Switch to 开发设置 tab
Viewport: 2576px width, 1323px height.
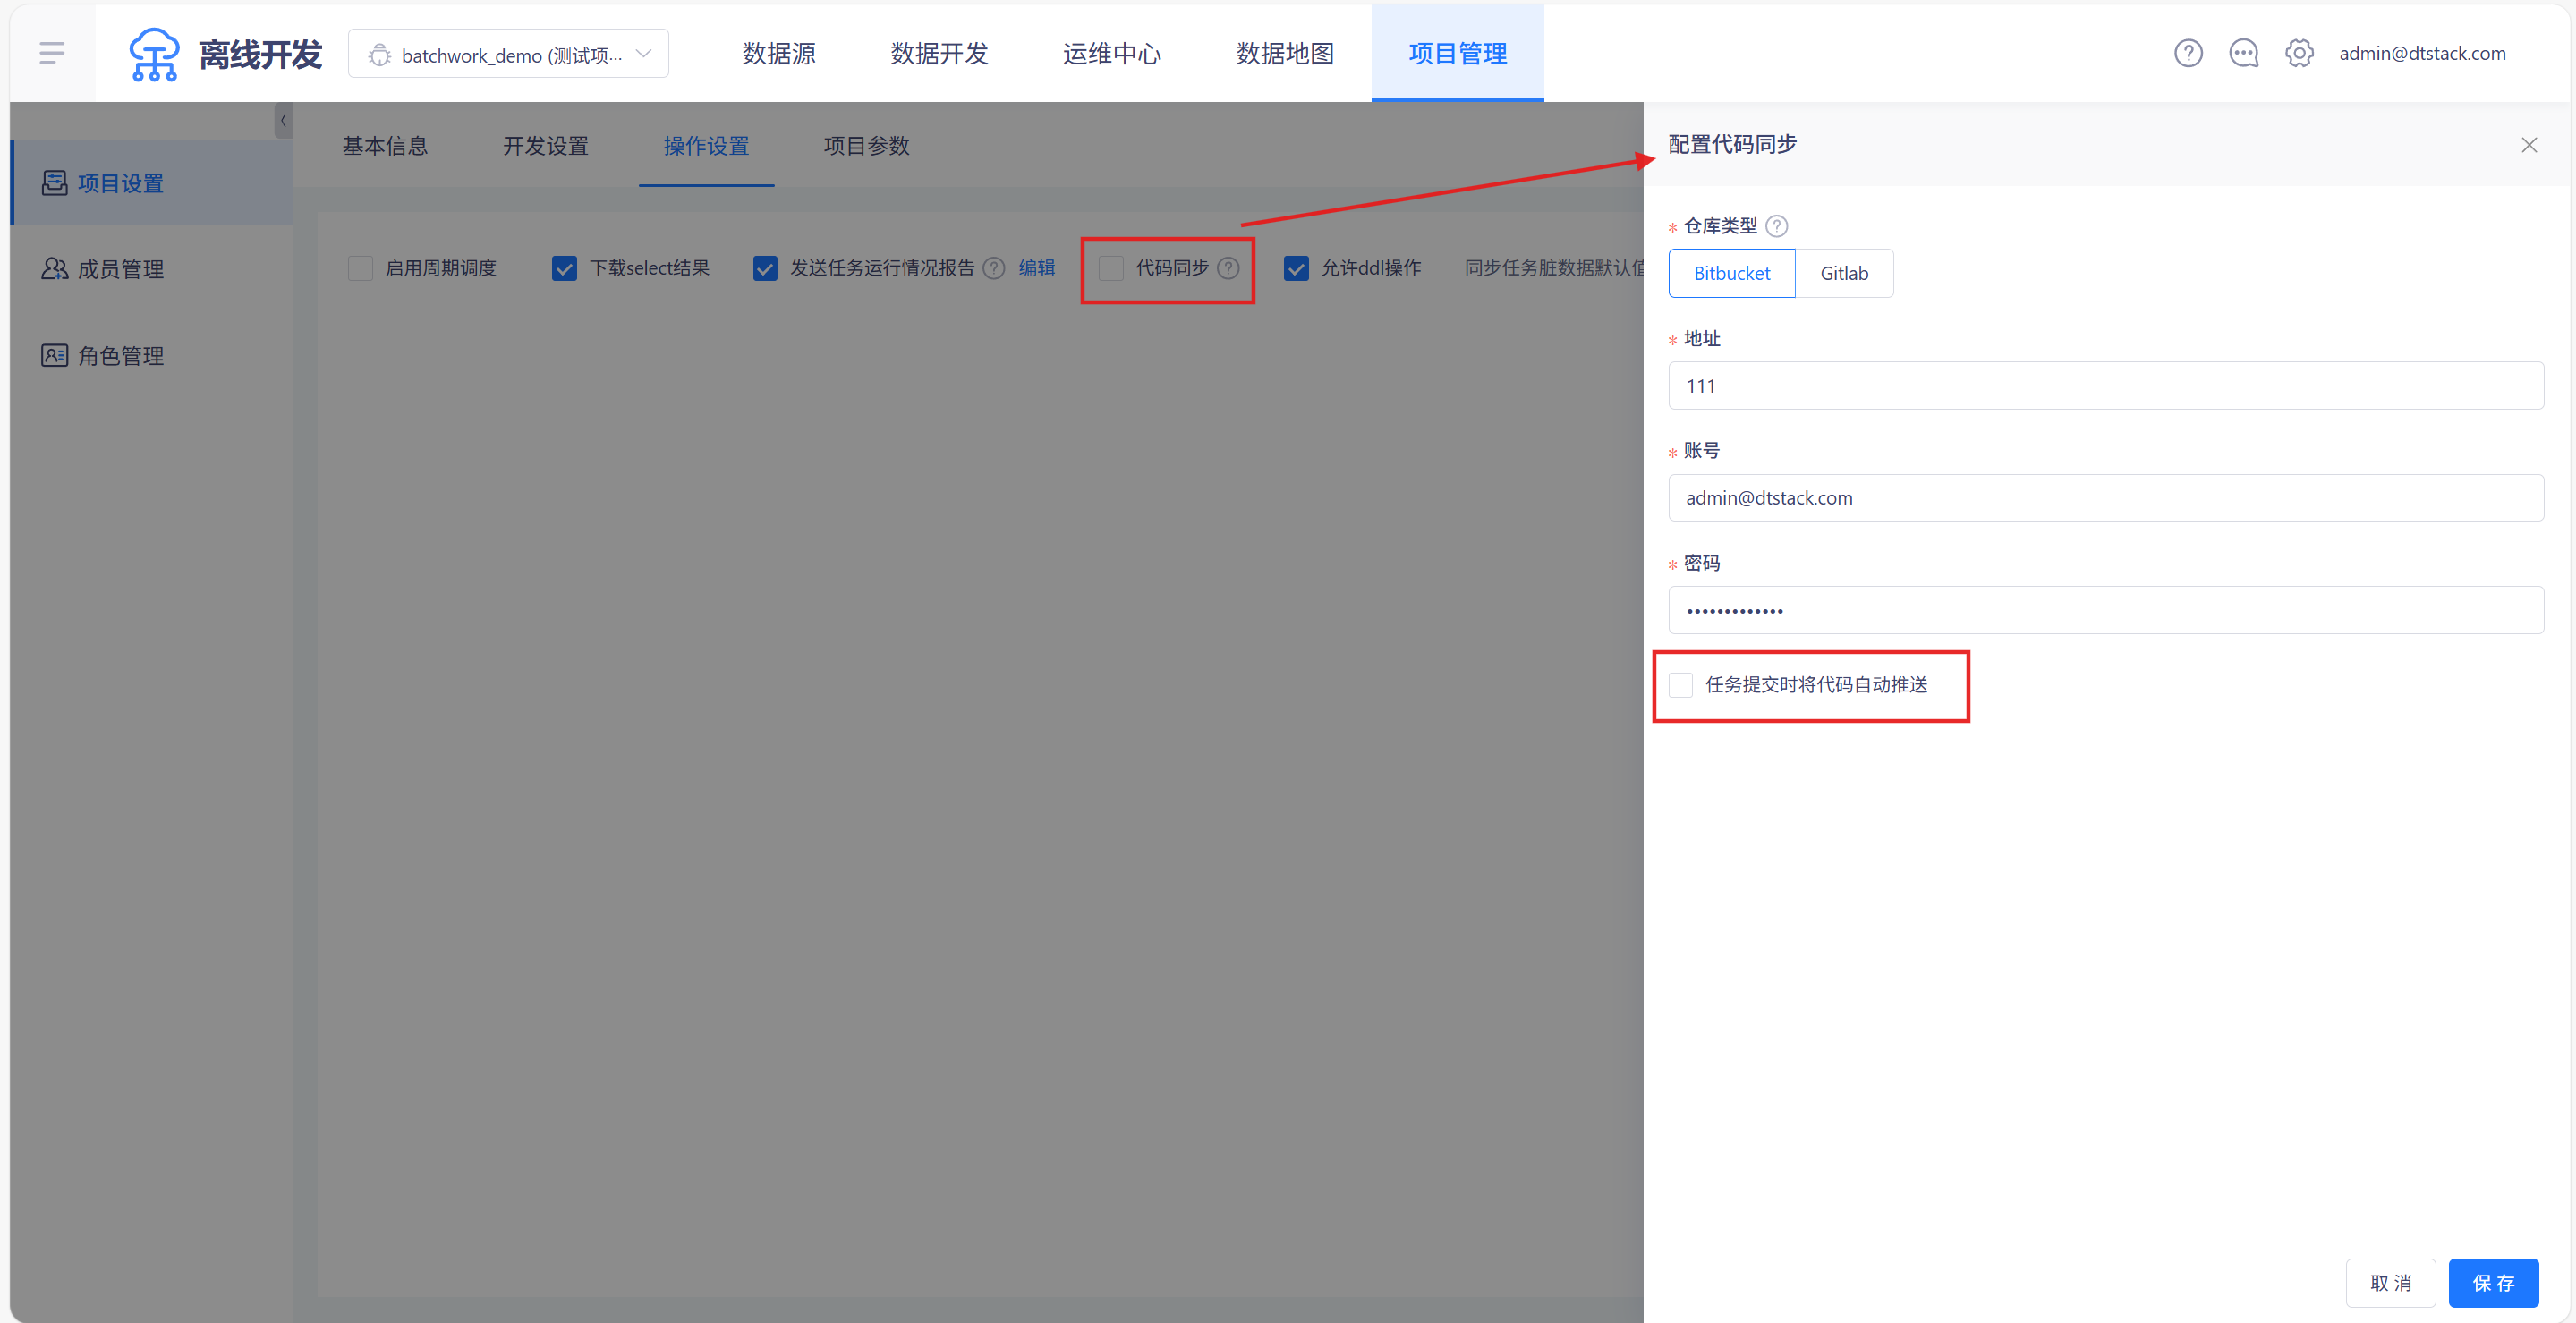pyautogui.click(x=545, y=146)
